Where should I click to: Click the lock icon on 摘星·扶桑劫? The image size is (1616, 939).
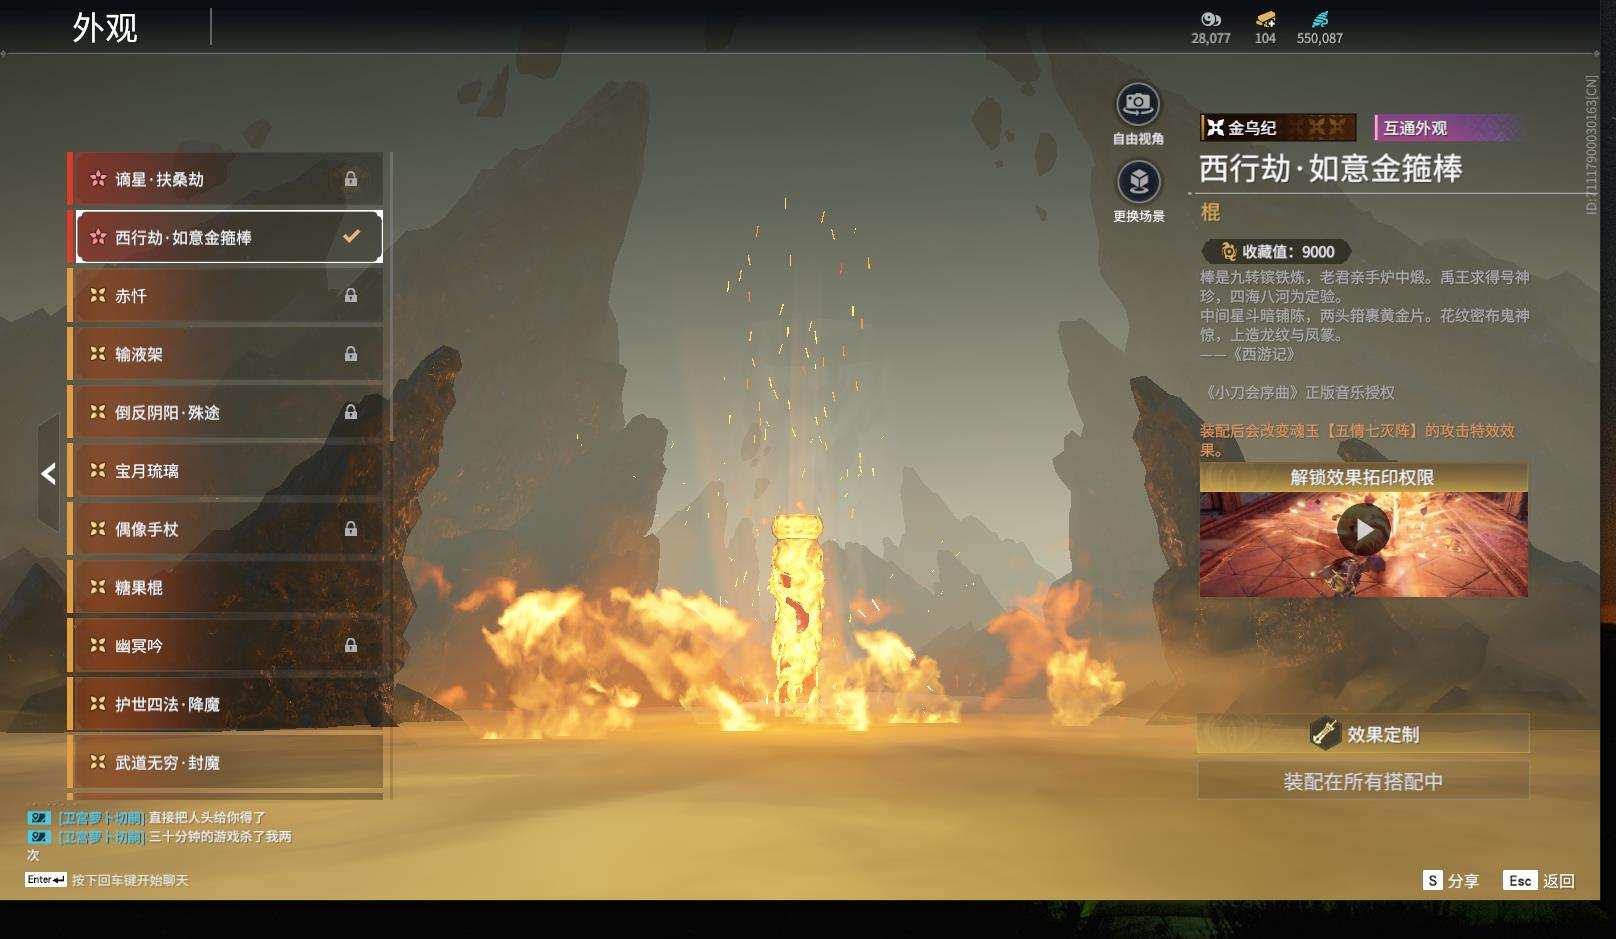coord(351,179)
